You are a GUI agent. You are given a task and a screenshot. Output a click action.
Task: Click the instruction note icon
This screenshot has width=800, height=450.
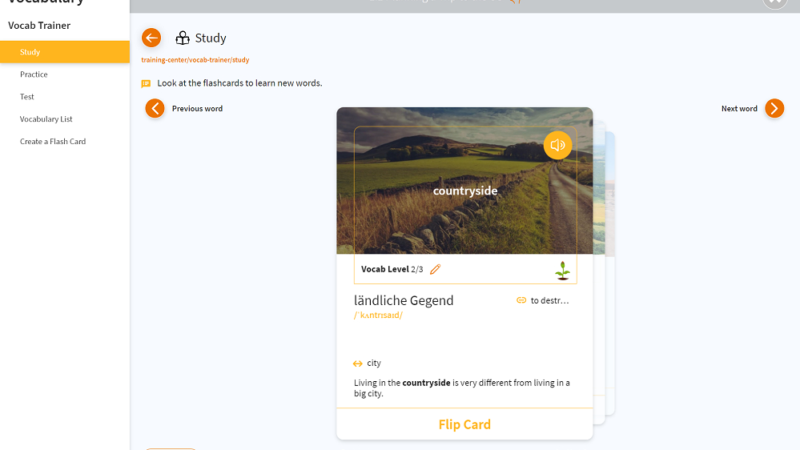[146, 84]
